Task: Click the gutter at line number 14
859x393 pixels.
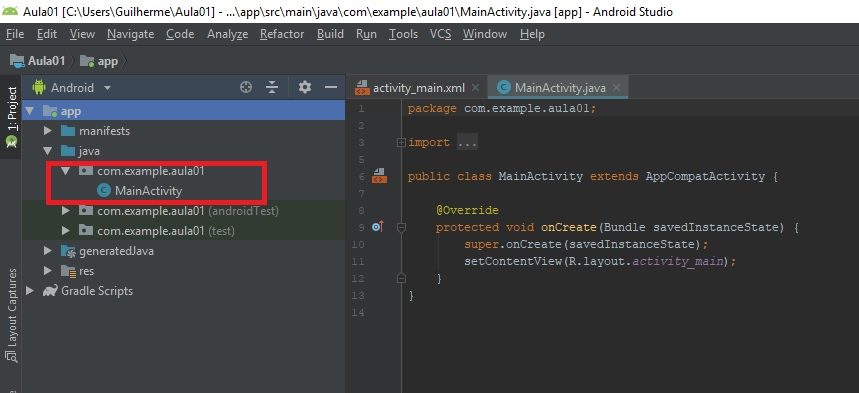Action: click(359, 312)
